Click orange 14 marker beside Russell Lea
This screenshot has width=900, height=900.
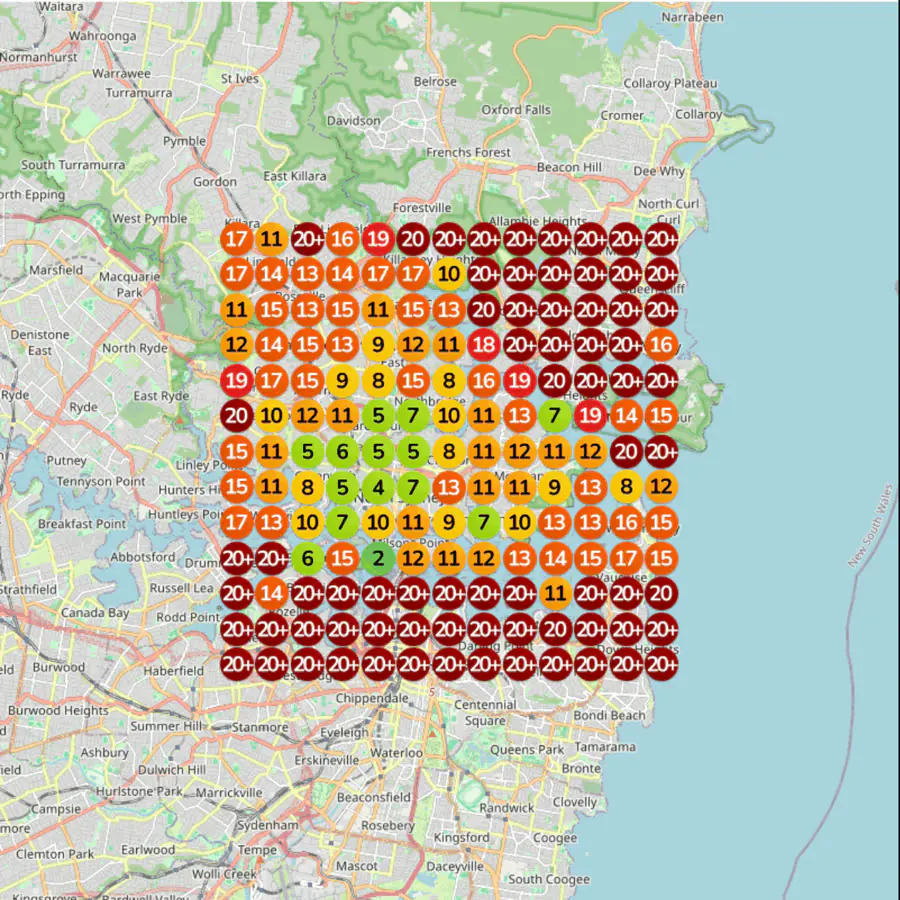pos(271,593)
